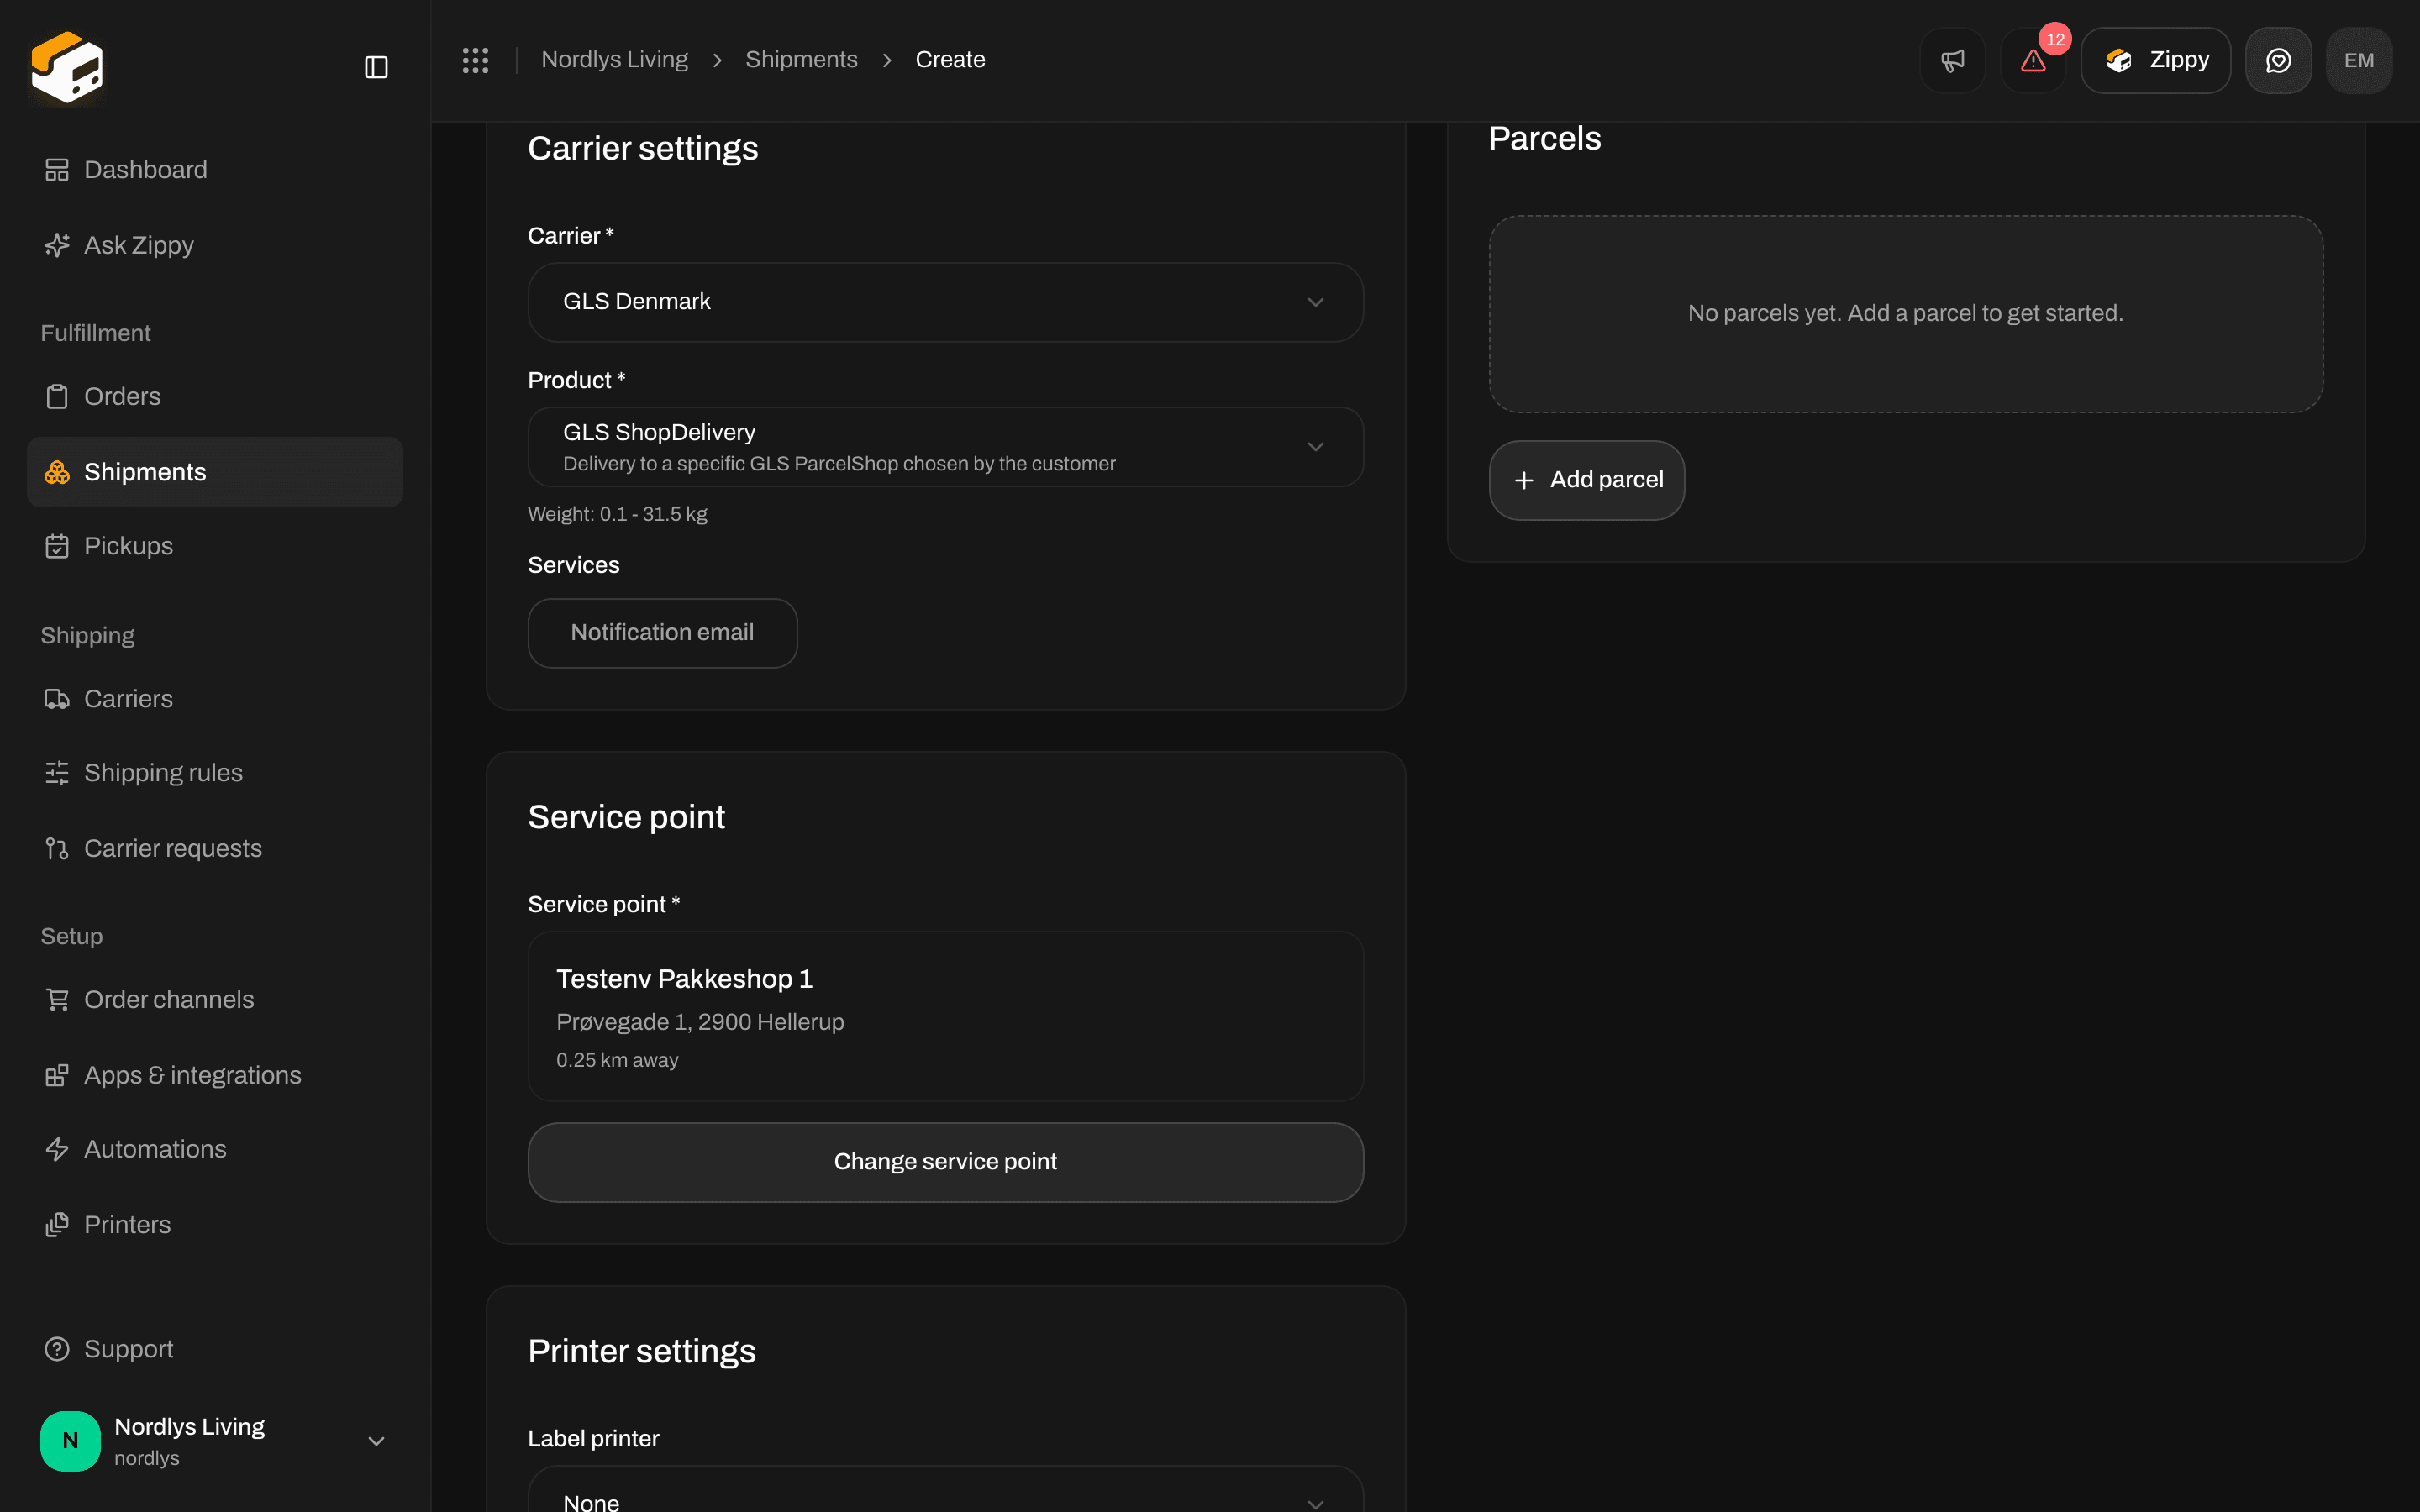Click the Nordlys Living breadcrumb link
The image size is (2420, 1512).
pyautogui.click(x=614, y=60)
